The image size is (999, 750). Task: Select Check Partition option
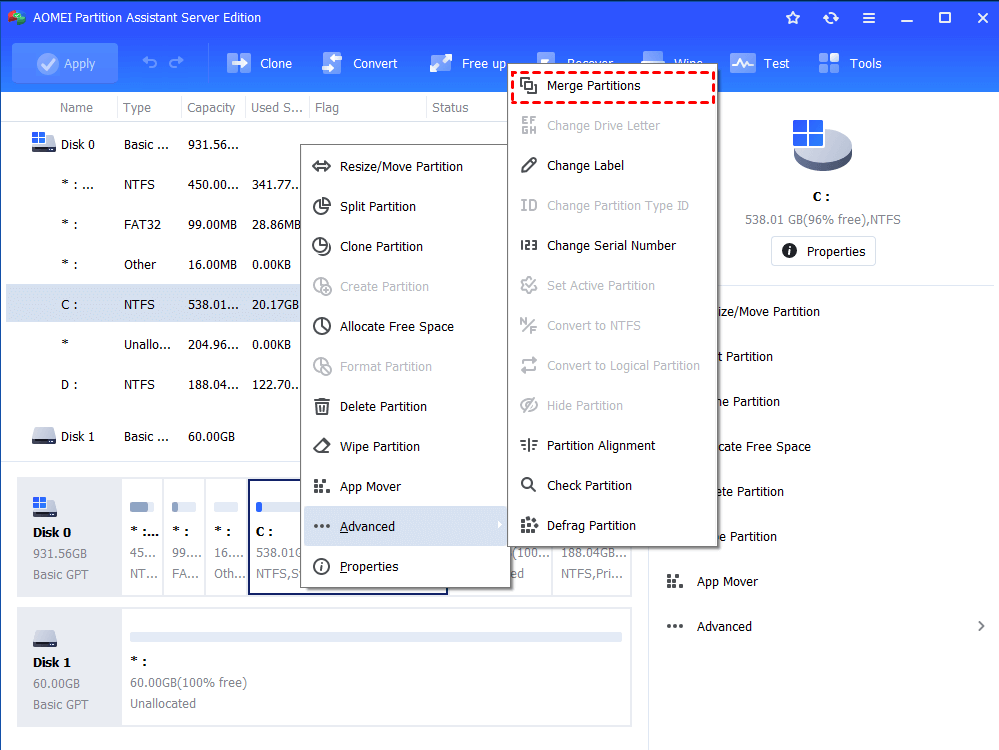click(x=612, y=486)
